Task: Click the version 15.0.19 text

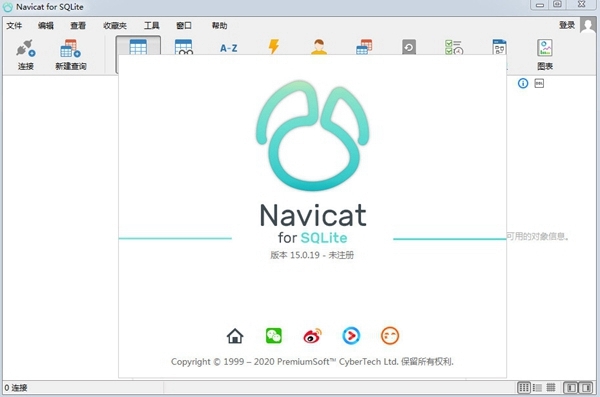Action: (x=312, y=255)
